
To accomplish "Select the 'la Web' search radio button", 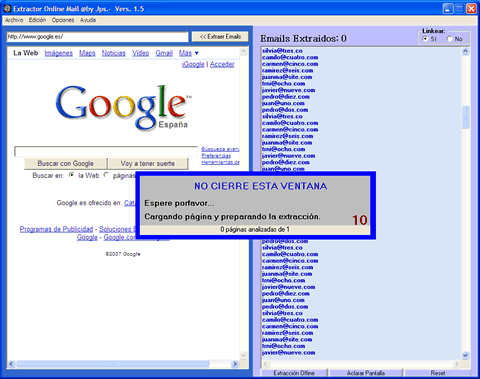I will click(71, 175).
